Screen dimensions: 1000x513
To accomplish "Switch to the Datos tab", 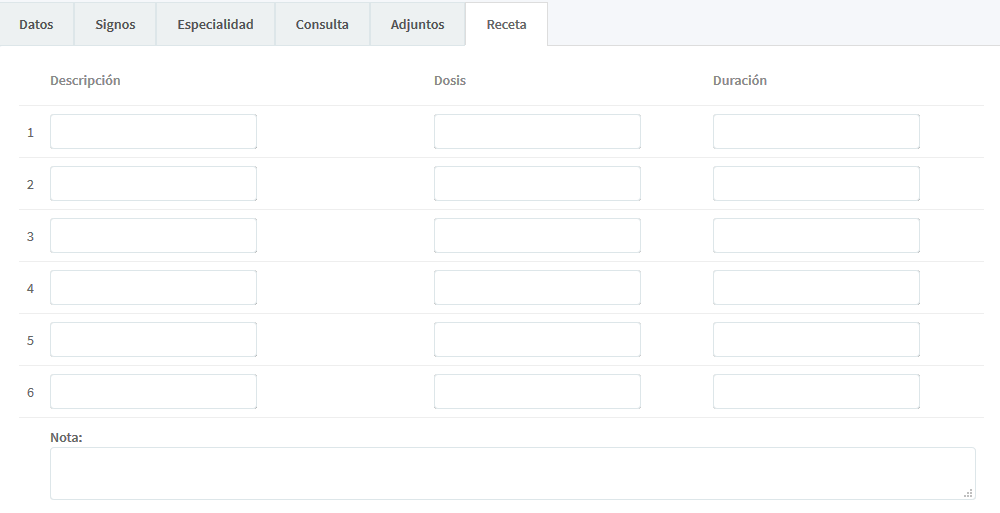I will [x=36, y=25].
